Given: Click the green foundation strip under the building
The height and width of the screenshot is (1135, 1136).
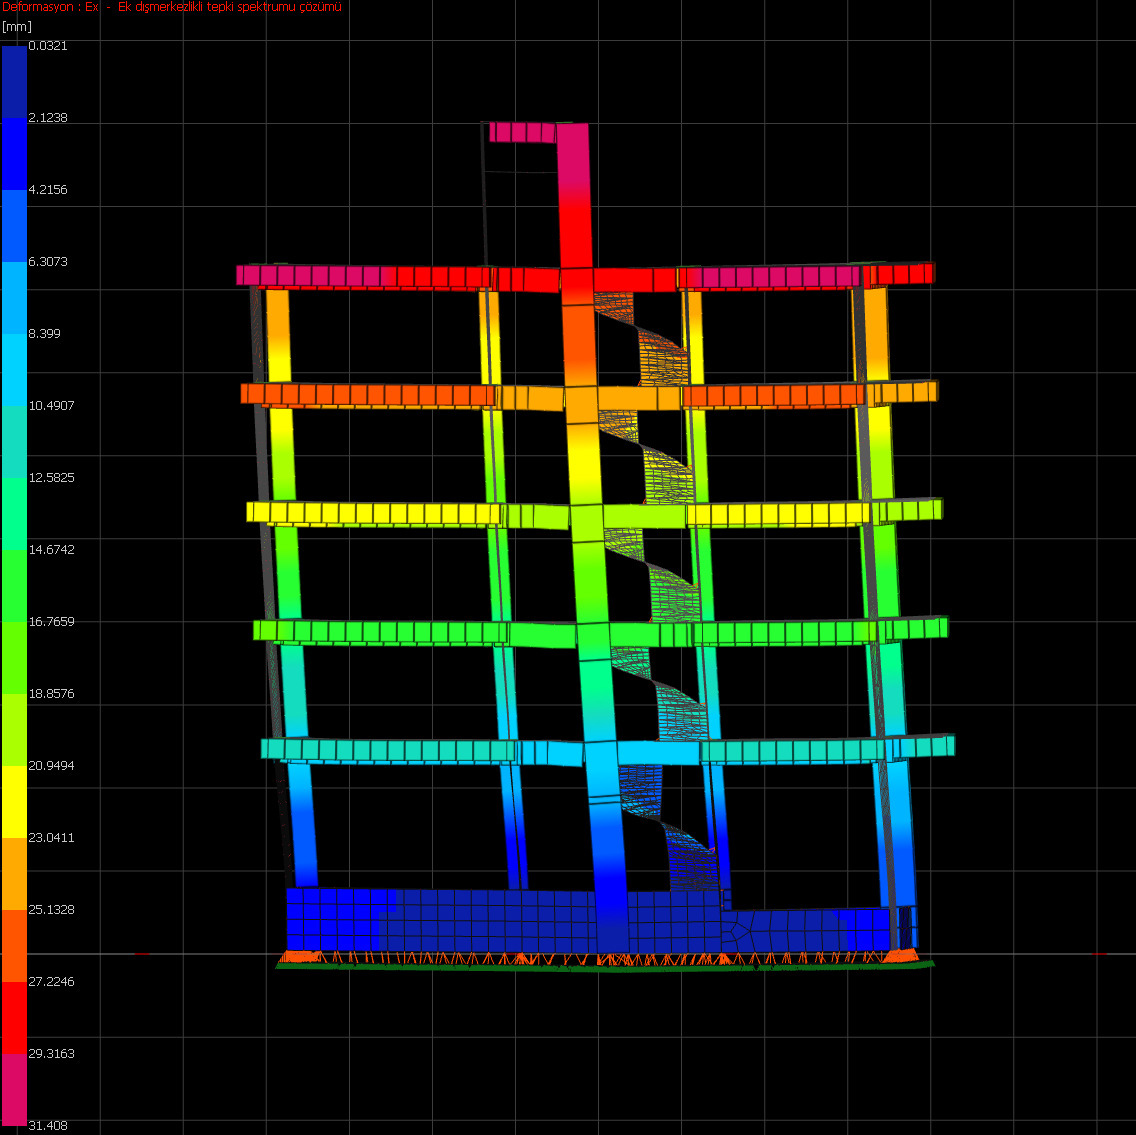Looking at the screenshot, I should click(x=600, y=968).
